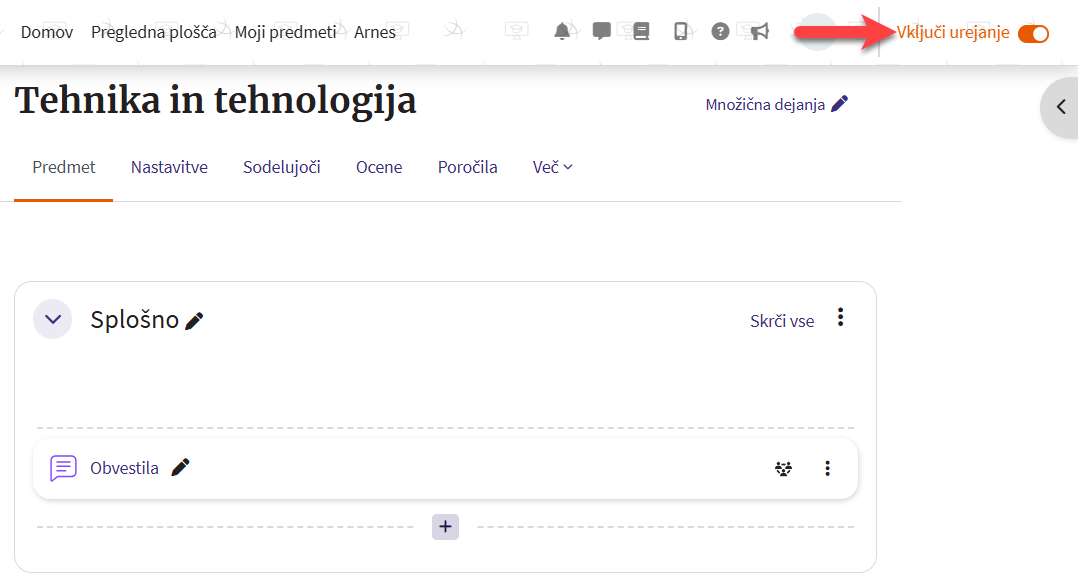Viewport: 1078px width, 585px height.
Task: Open the Splošno section three-dot menu
Action: [840, 318]
